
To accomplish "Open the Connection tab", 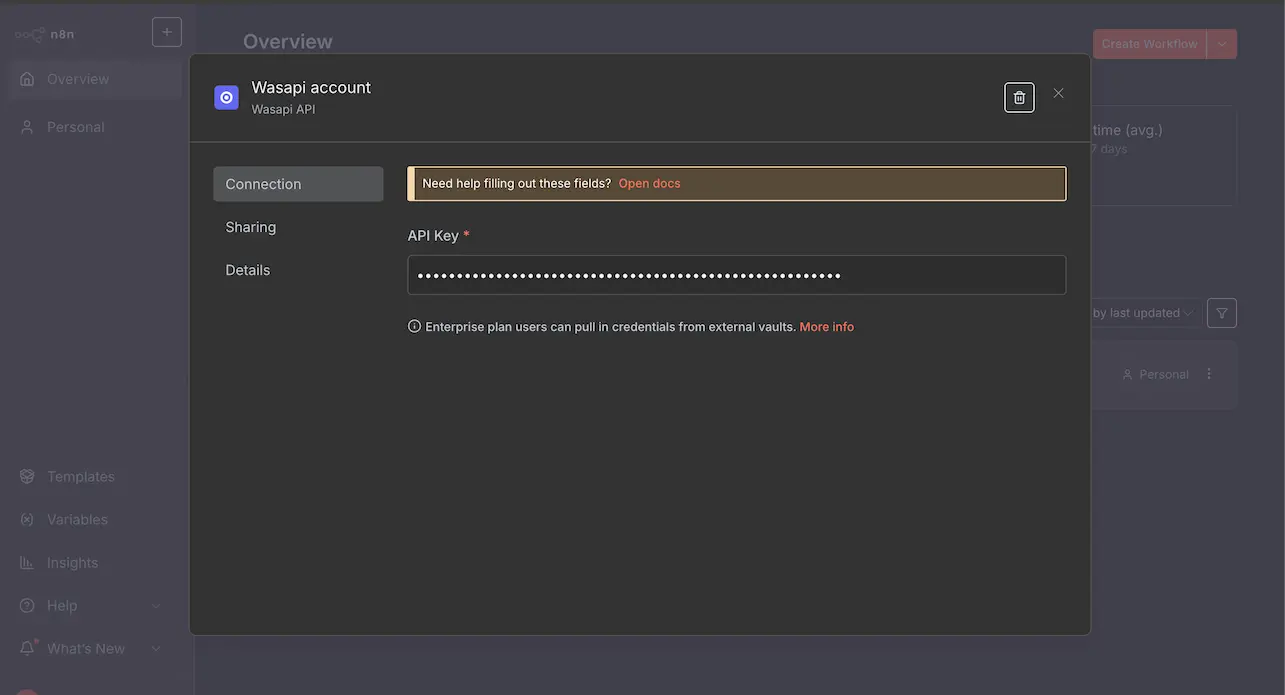I will click(298, 184).
